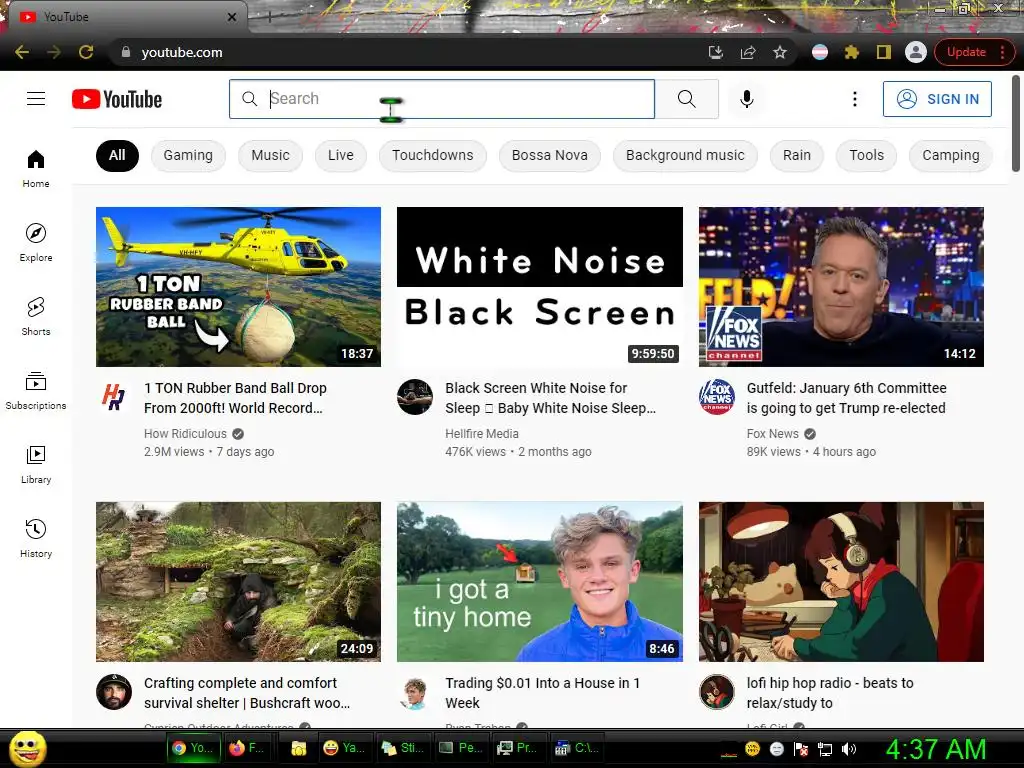The height and width of the screenshot is (768, 1024).
Task: Click the magnifier search submit button
Action: pos(686,99)
